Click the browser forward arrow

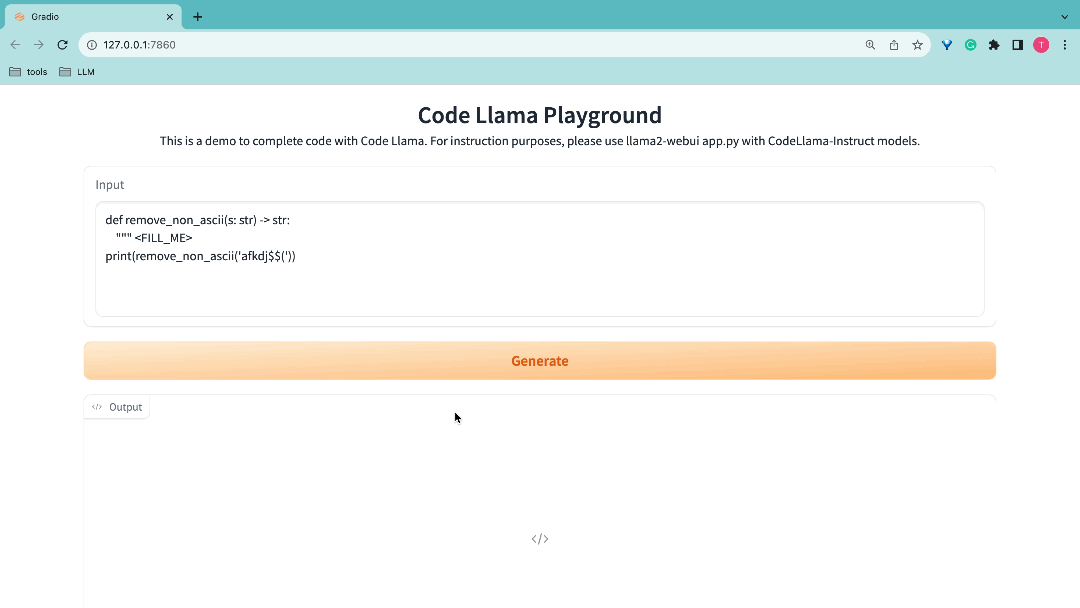[x=39, y=45]
